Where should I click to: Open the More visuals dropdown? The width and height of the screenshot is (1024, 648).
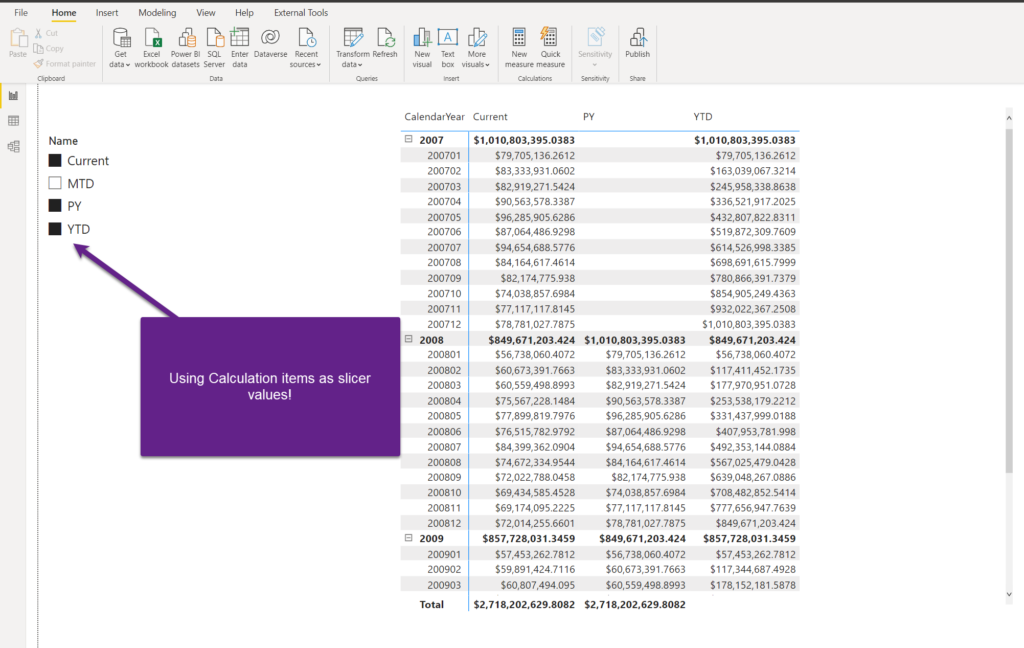(476, 47)
